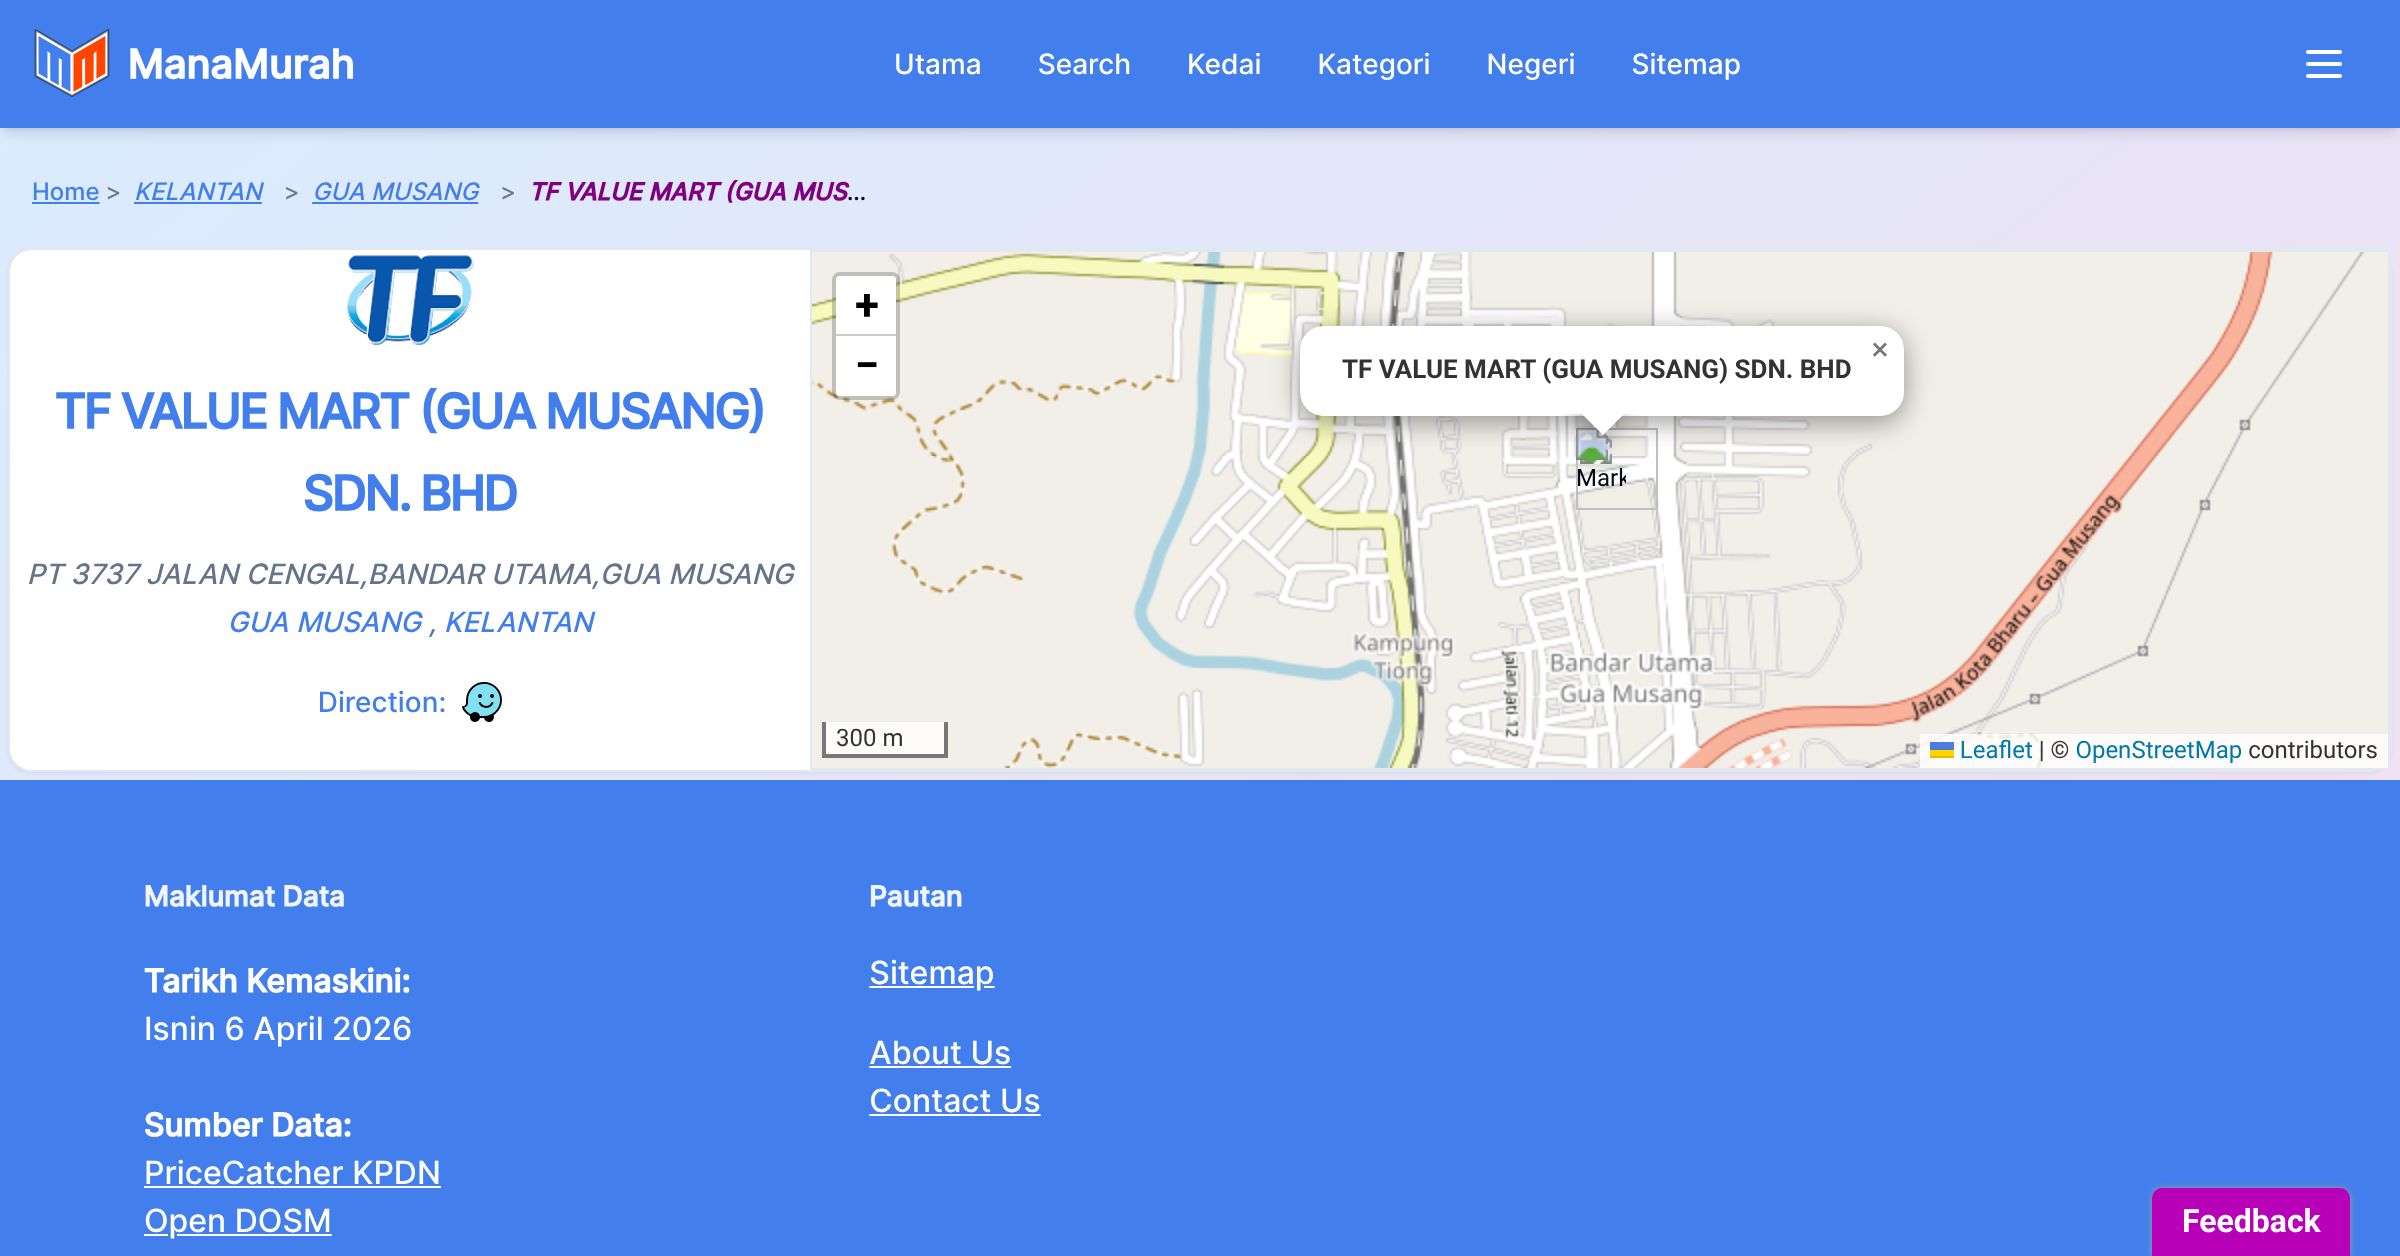Click the ManaMurah logo icon
The image size is (2400, 1256).
(x=71, y=63)
